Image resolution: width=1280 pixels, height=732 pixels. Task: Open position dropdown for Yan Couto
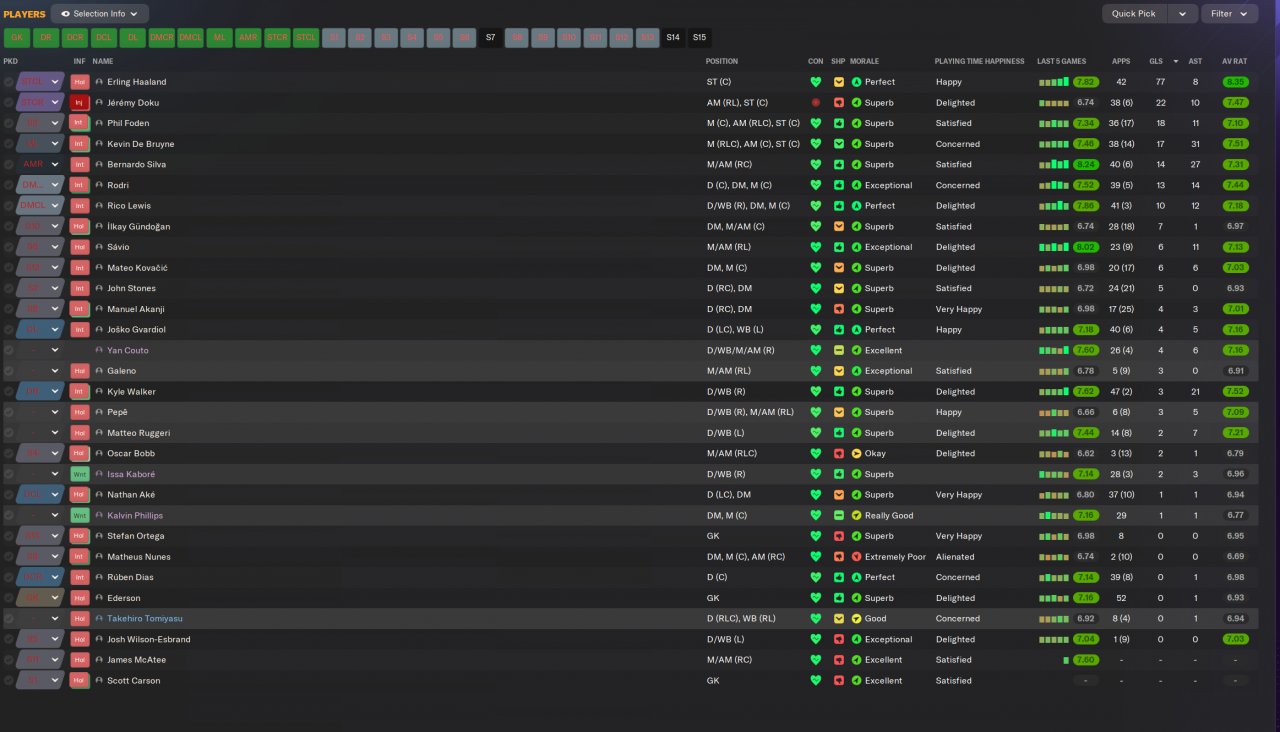pos(56,350)
